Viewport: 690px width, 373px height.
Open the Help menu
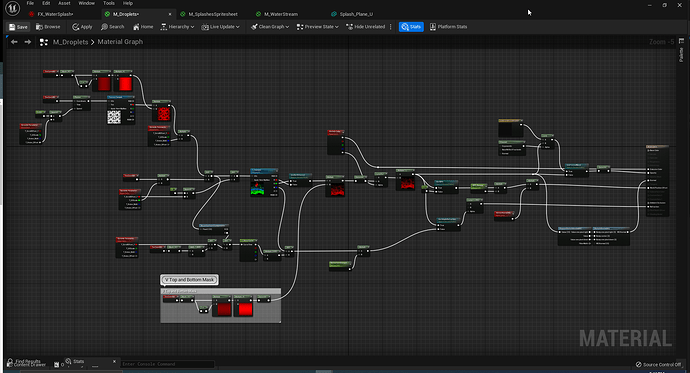click(128, 3)
